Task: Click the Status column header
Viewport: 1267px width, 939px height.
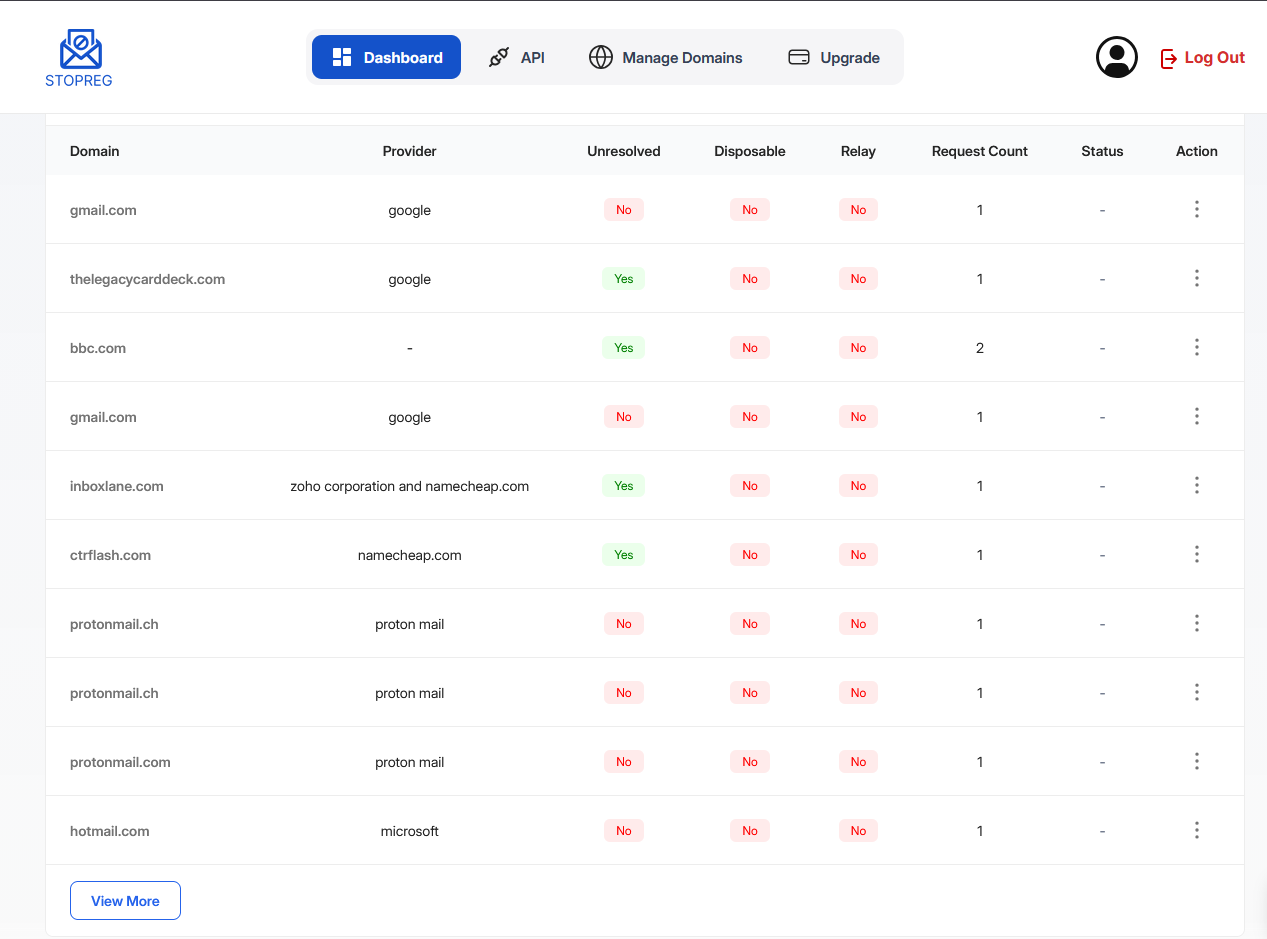Action: pyautogui.click(x=1102, y=151)
